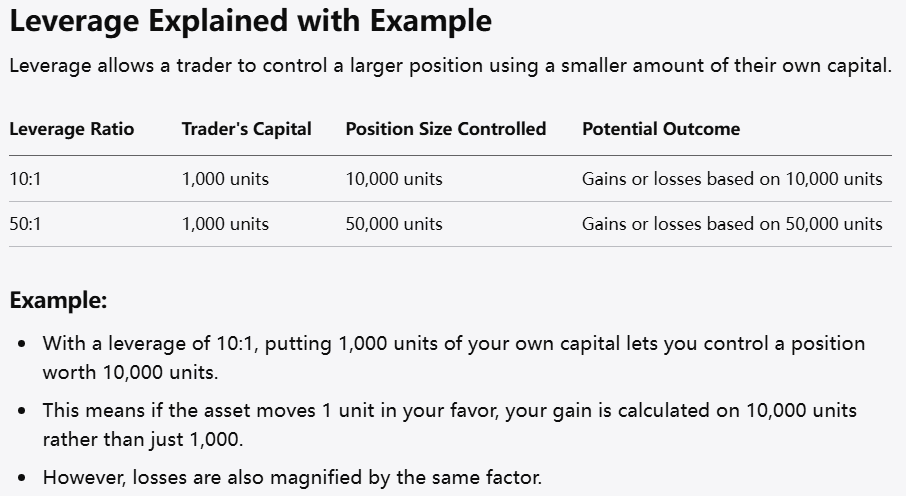Click the bullet dot before "With a leverage"
906x496 pixels.
[x=22, y=344]
